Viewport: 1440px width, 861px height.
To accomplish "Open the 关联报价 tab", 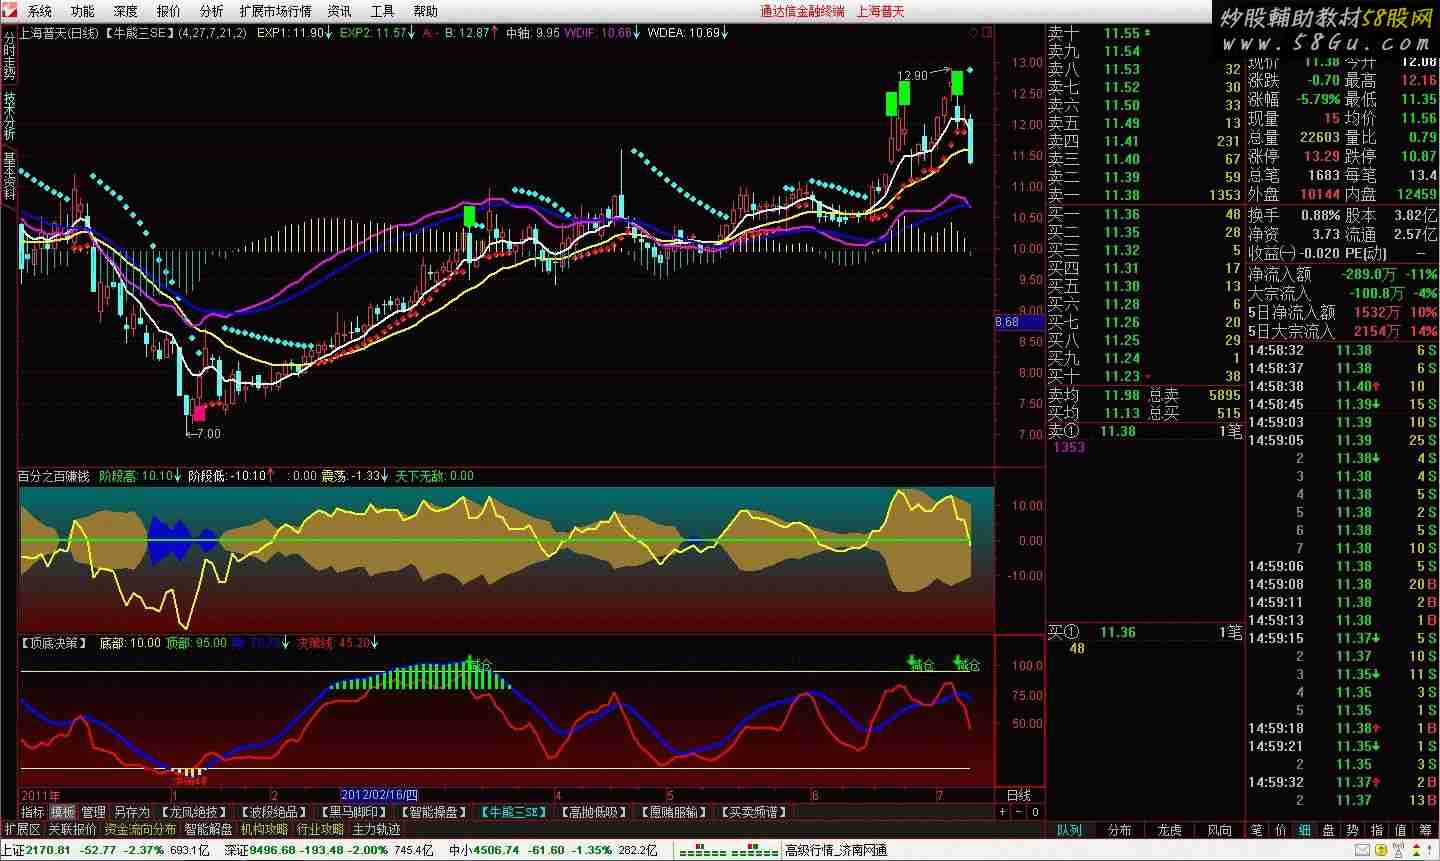I will (x=72, y=829).
